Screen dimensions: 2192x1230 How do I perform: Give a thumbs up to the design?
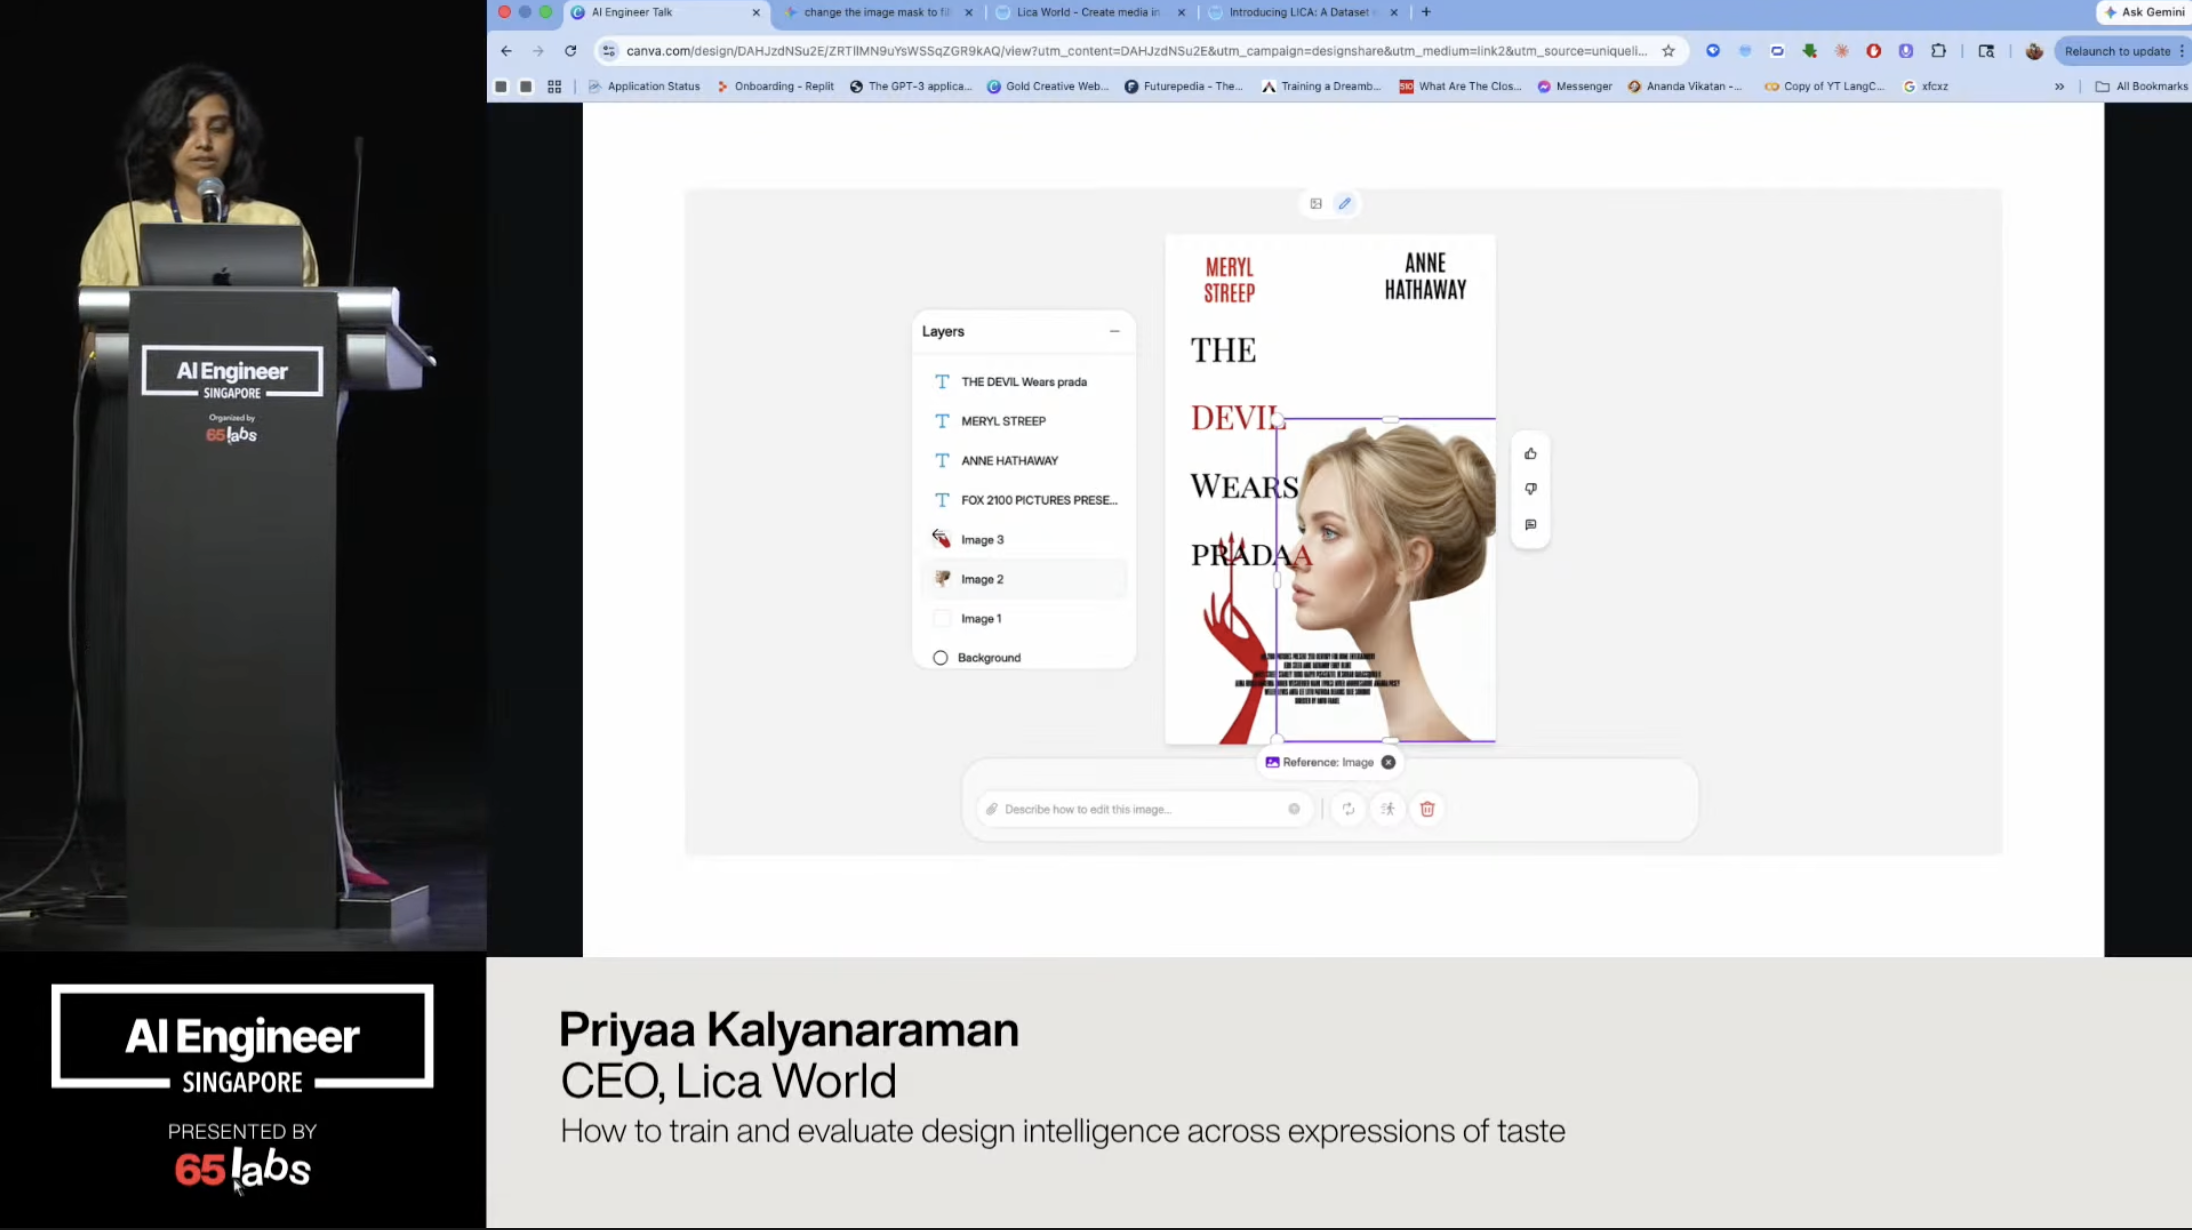(1530, 454)
